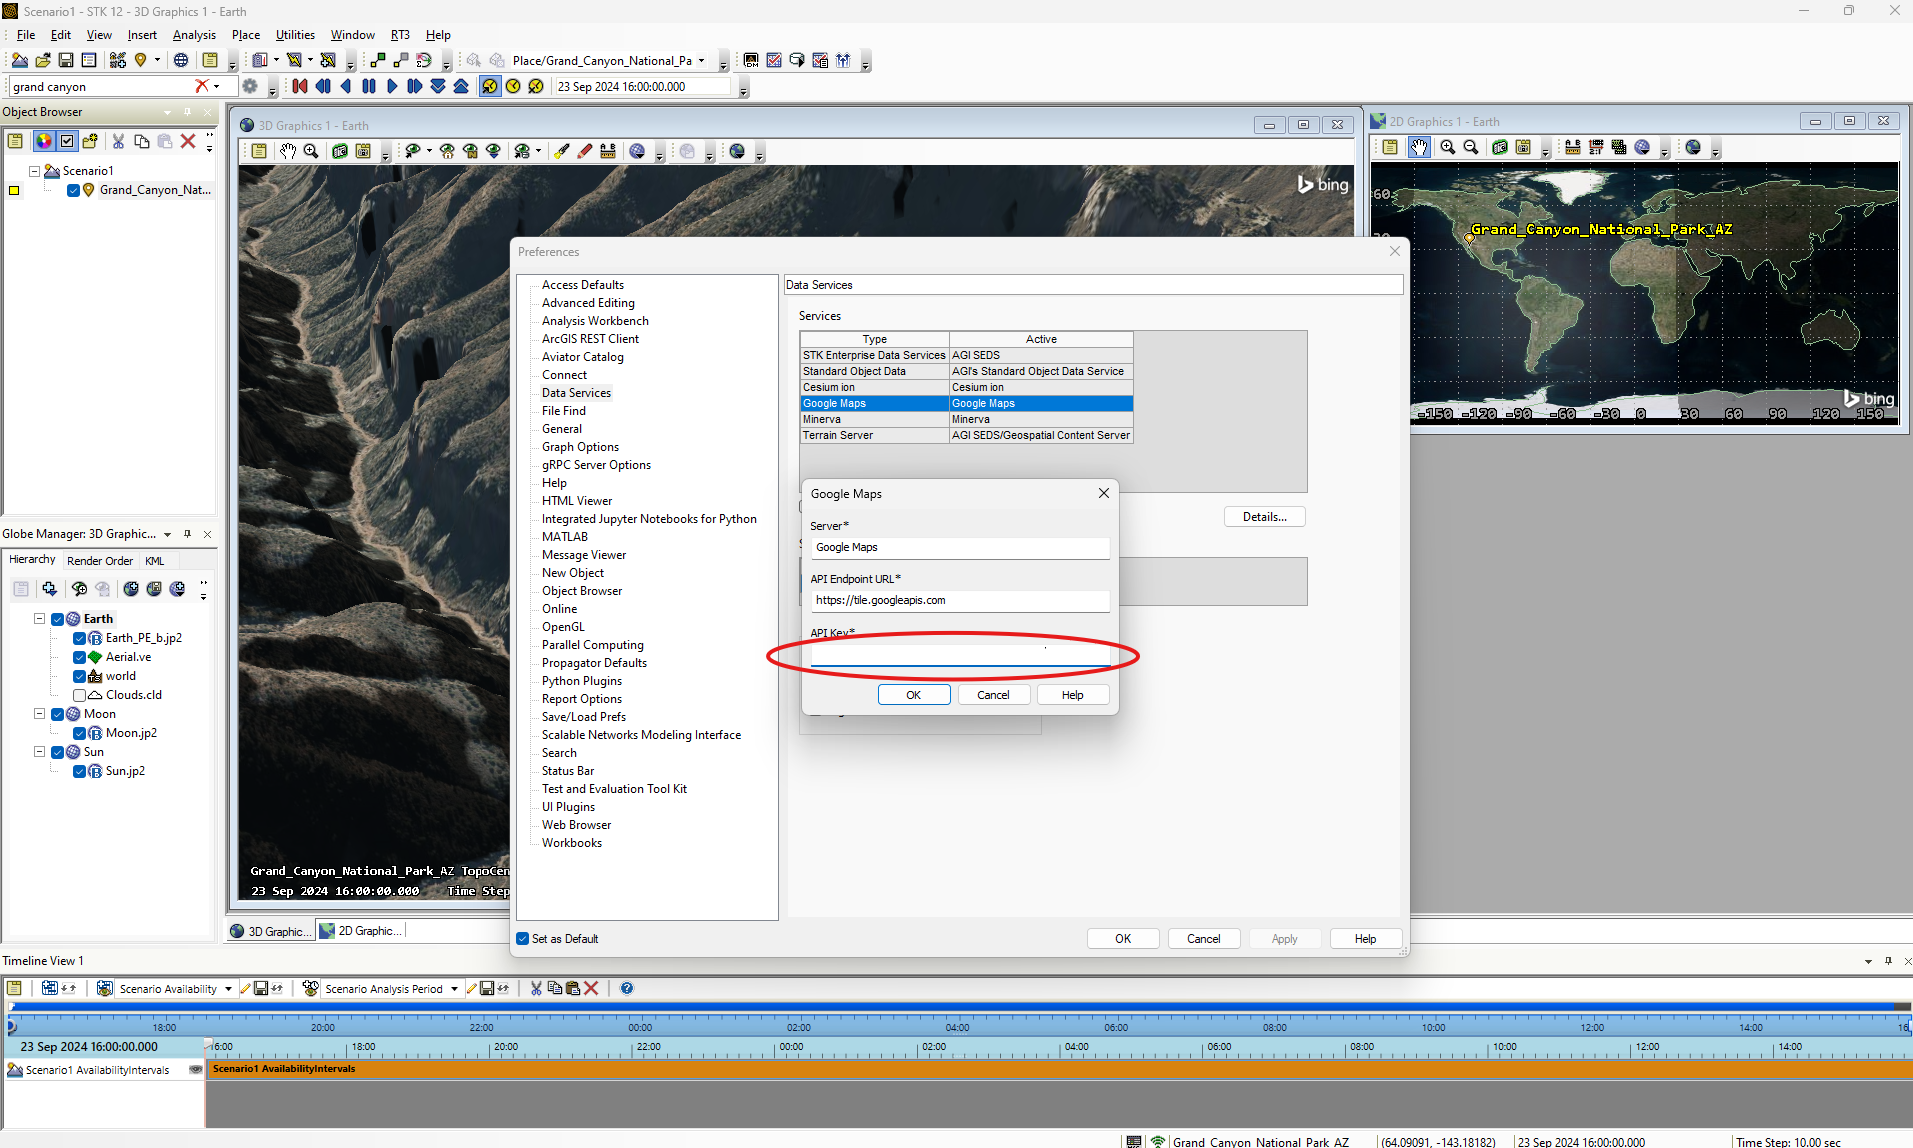Collapse the Earth node in Globe Manager
Screen dimensions: 1913x1148
click(40, 619)
